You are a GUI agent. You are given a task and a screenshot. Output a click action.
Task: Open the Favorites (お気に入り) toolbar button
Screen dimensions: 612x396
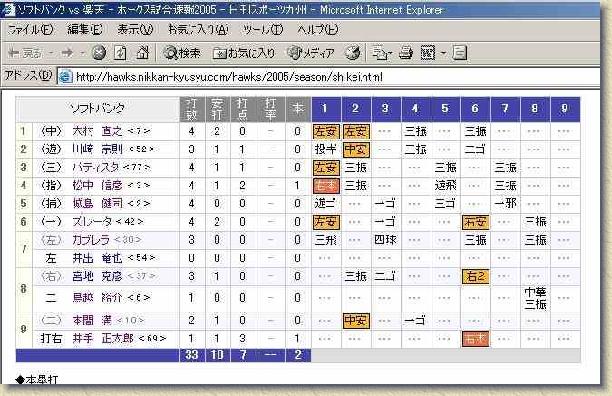[x=244, y=53]
